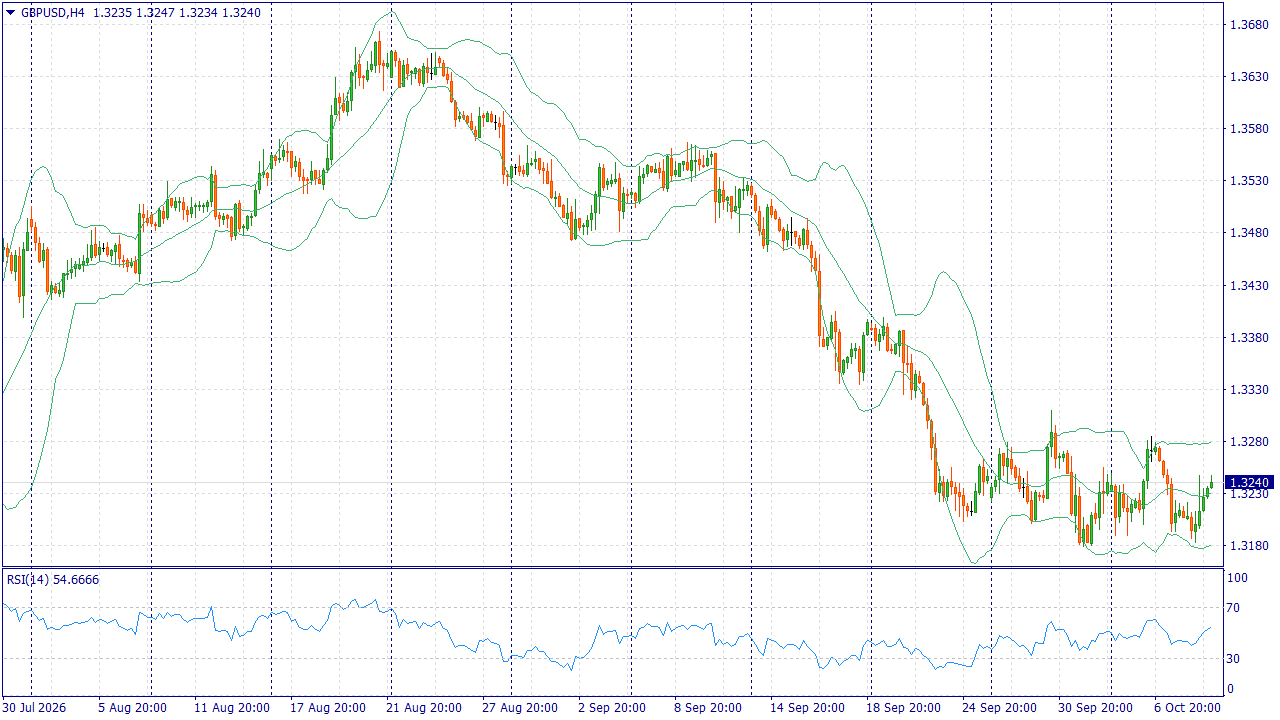Click the 30 Sep 20:00 time label
This screenshot has width=1280, height=720.
(x=1096, y=707)
